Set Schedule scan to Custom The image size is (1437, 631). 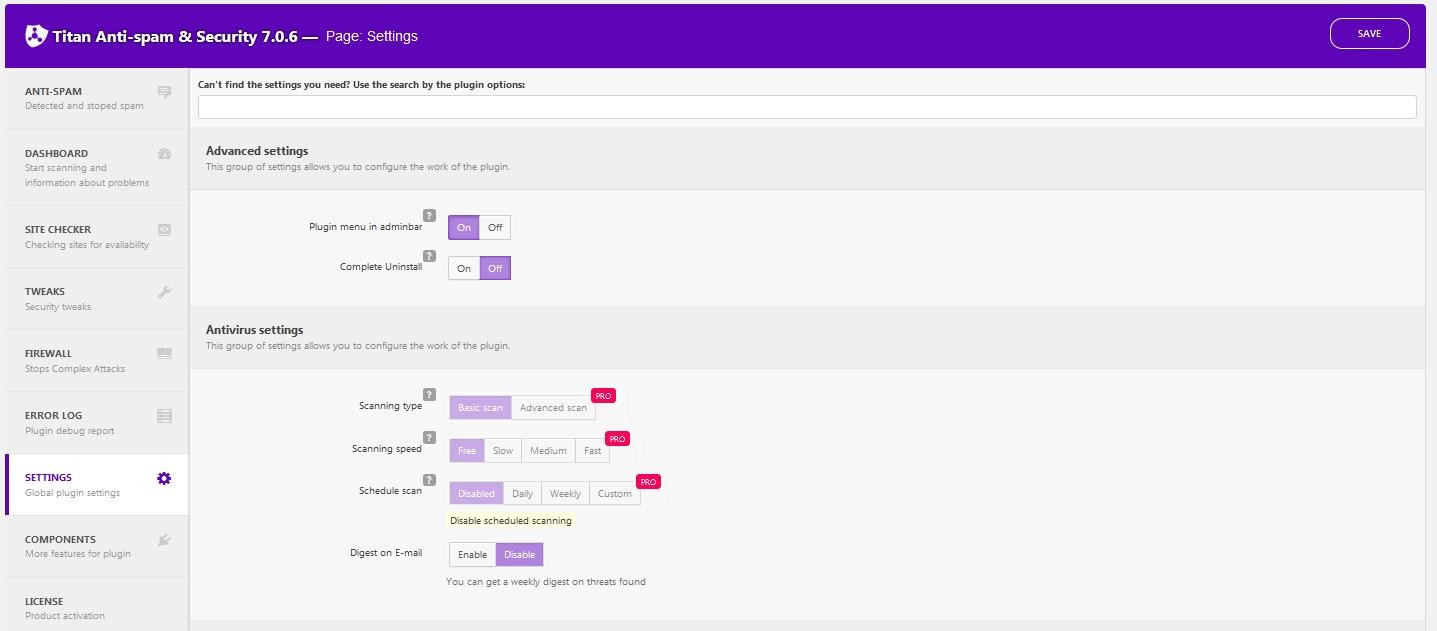(615, 494)
